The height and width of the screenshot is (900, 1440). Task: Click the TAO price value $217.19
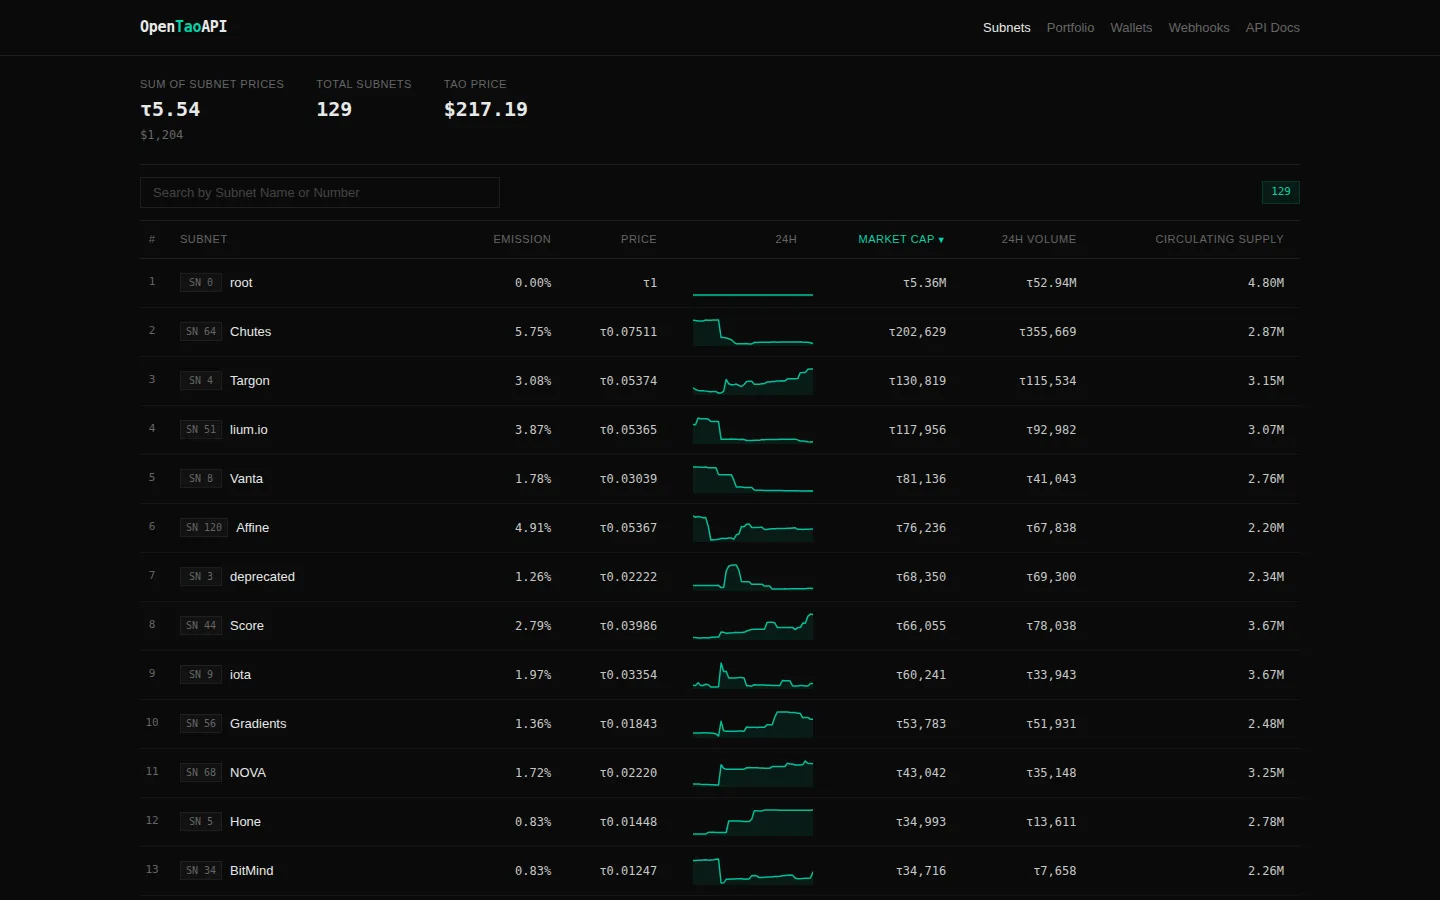[x=486, y=109]
